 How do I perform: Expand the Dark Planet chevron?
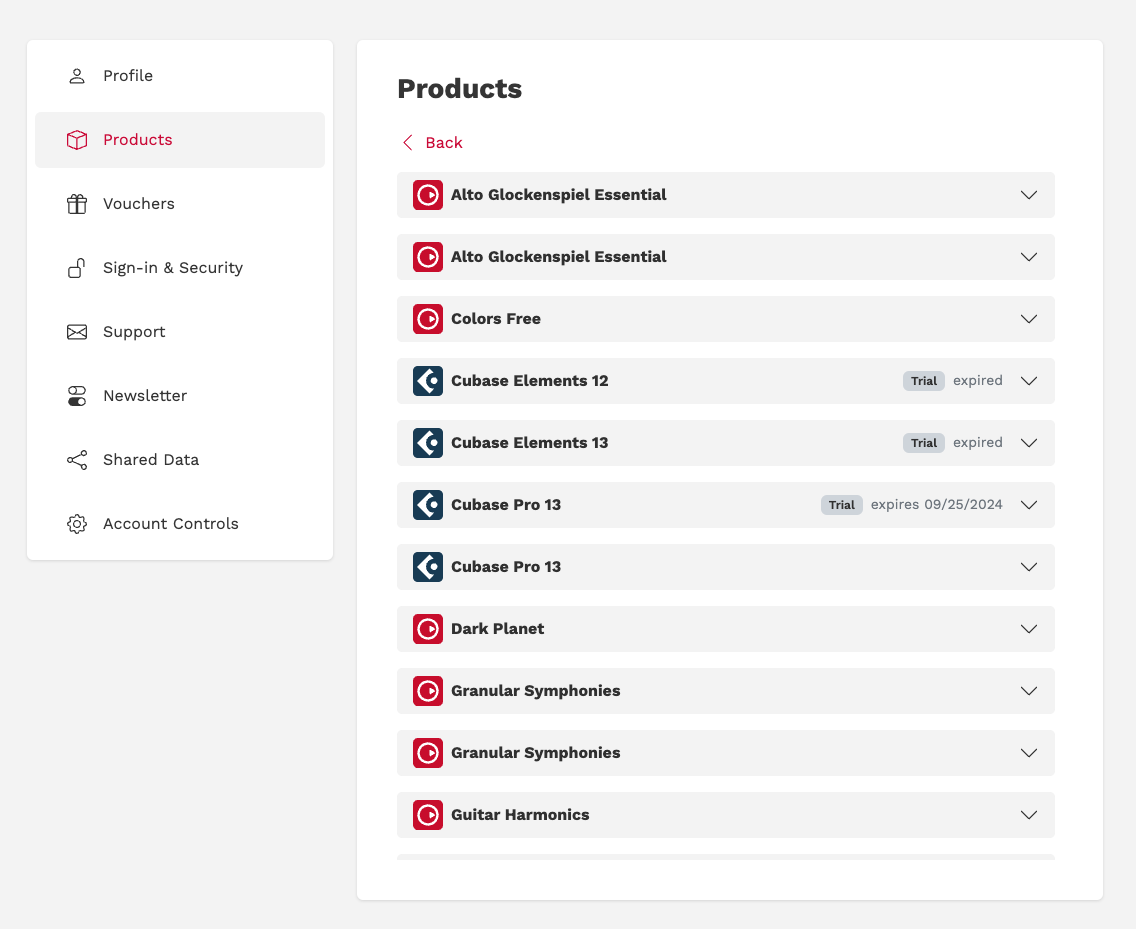[1029, 629]
